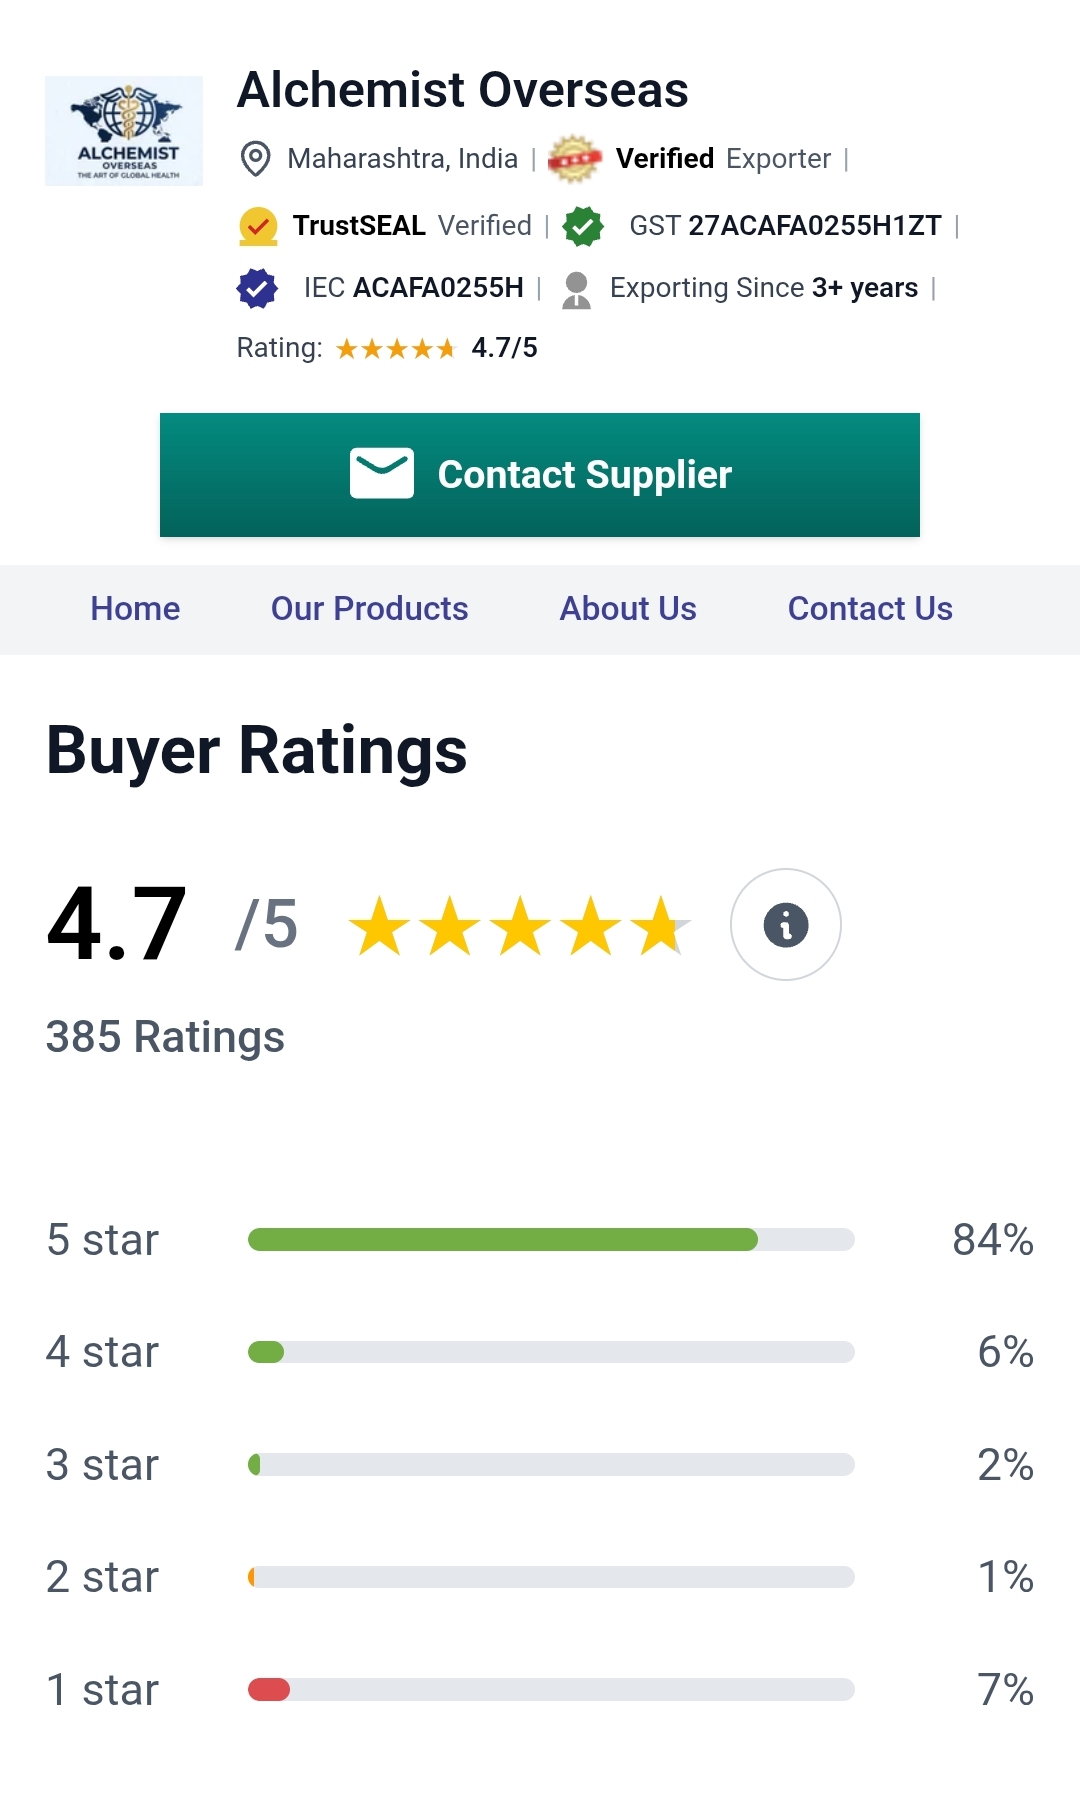Screen dimensions: 1080x1801
Task: Click the green GST verification shield icon
Action: (583, 226)
